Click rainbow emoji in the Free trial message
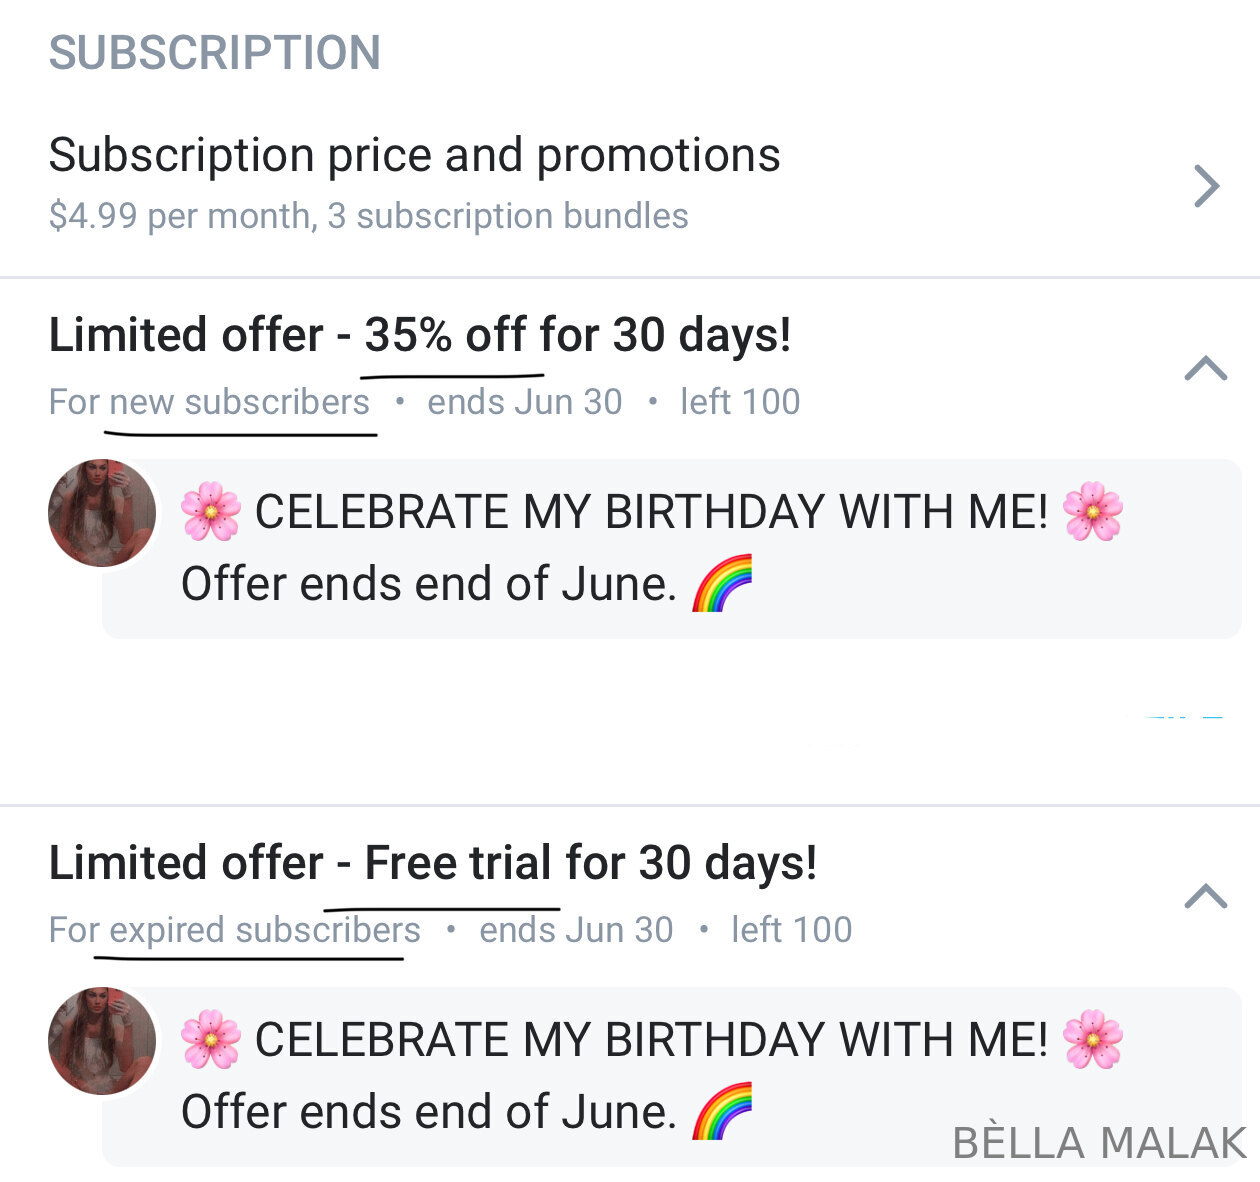The width and height of the screenshot is (1260, 1182). click(x=721, y=1112)
